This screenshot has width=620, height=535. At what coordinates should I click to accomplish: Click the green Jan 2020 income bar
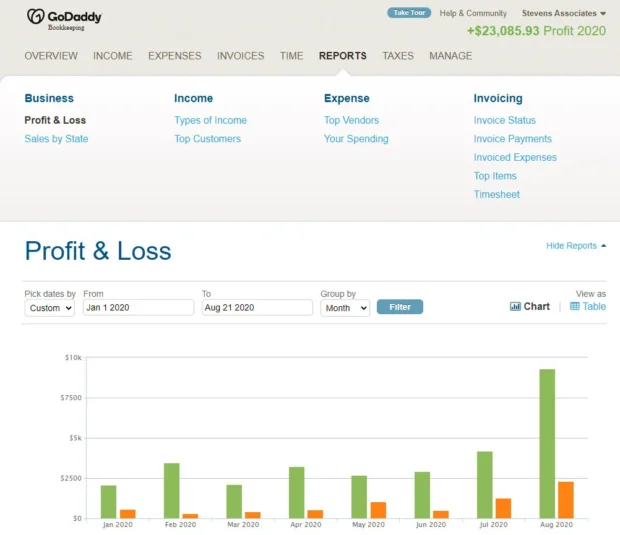tap(108, 502)
